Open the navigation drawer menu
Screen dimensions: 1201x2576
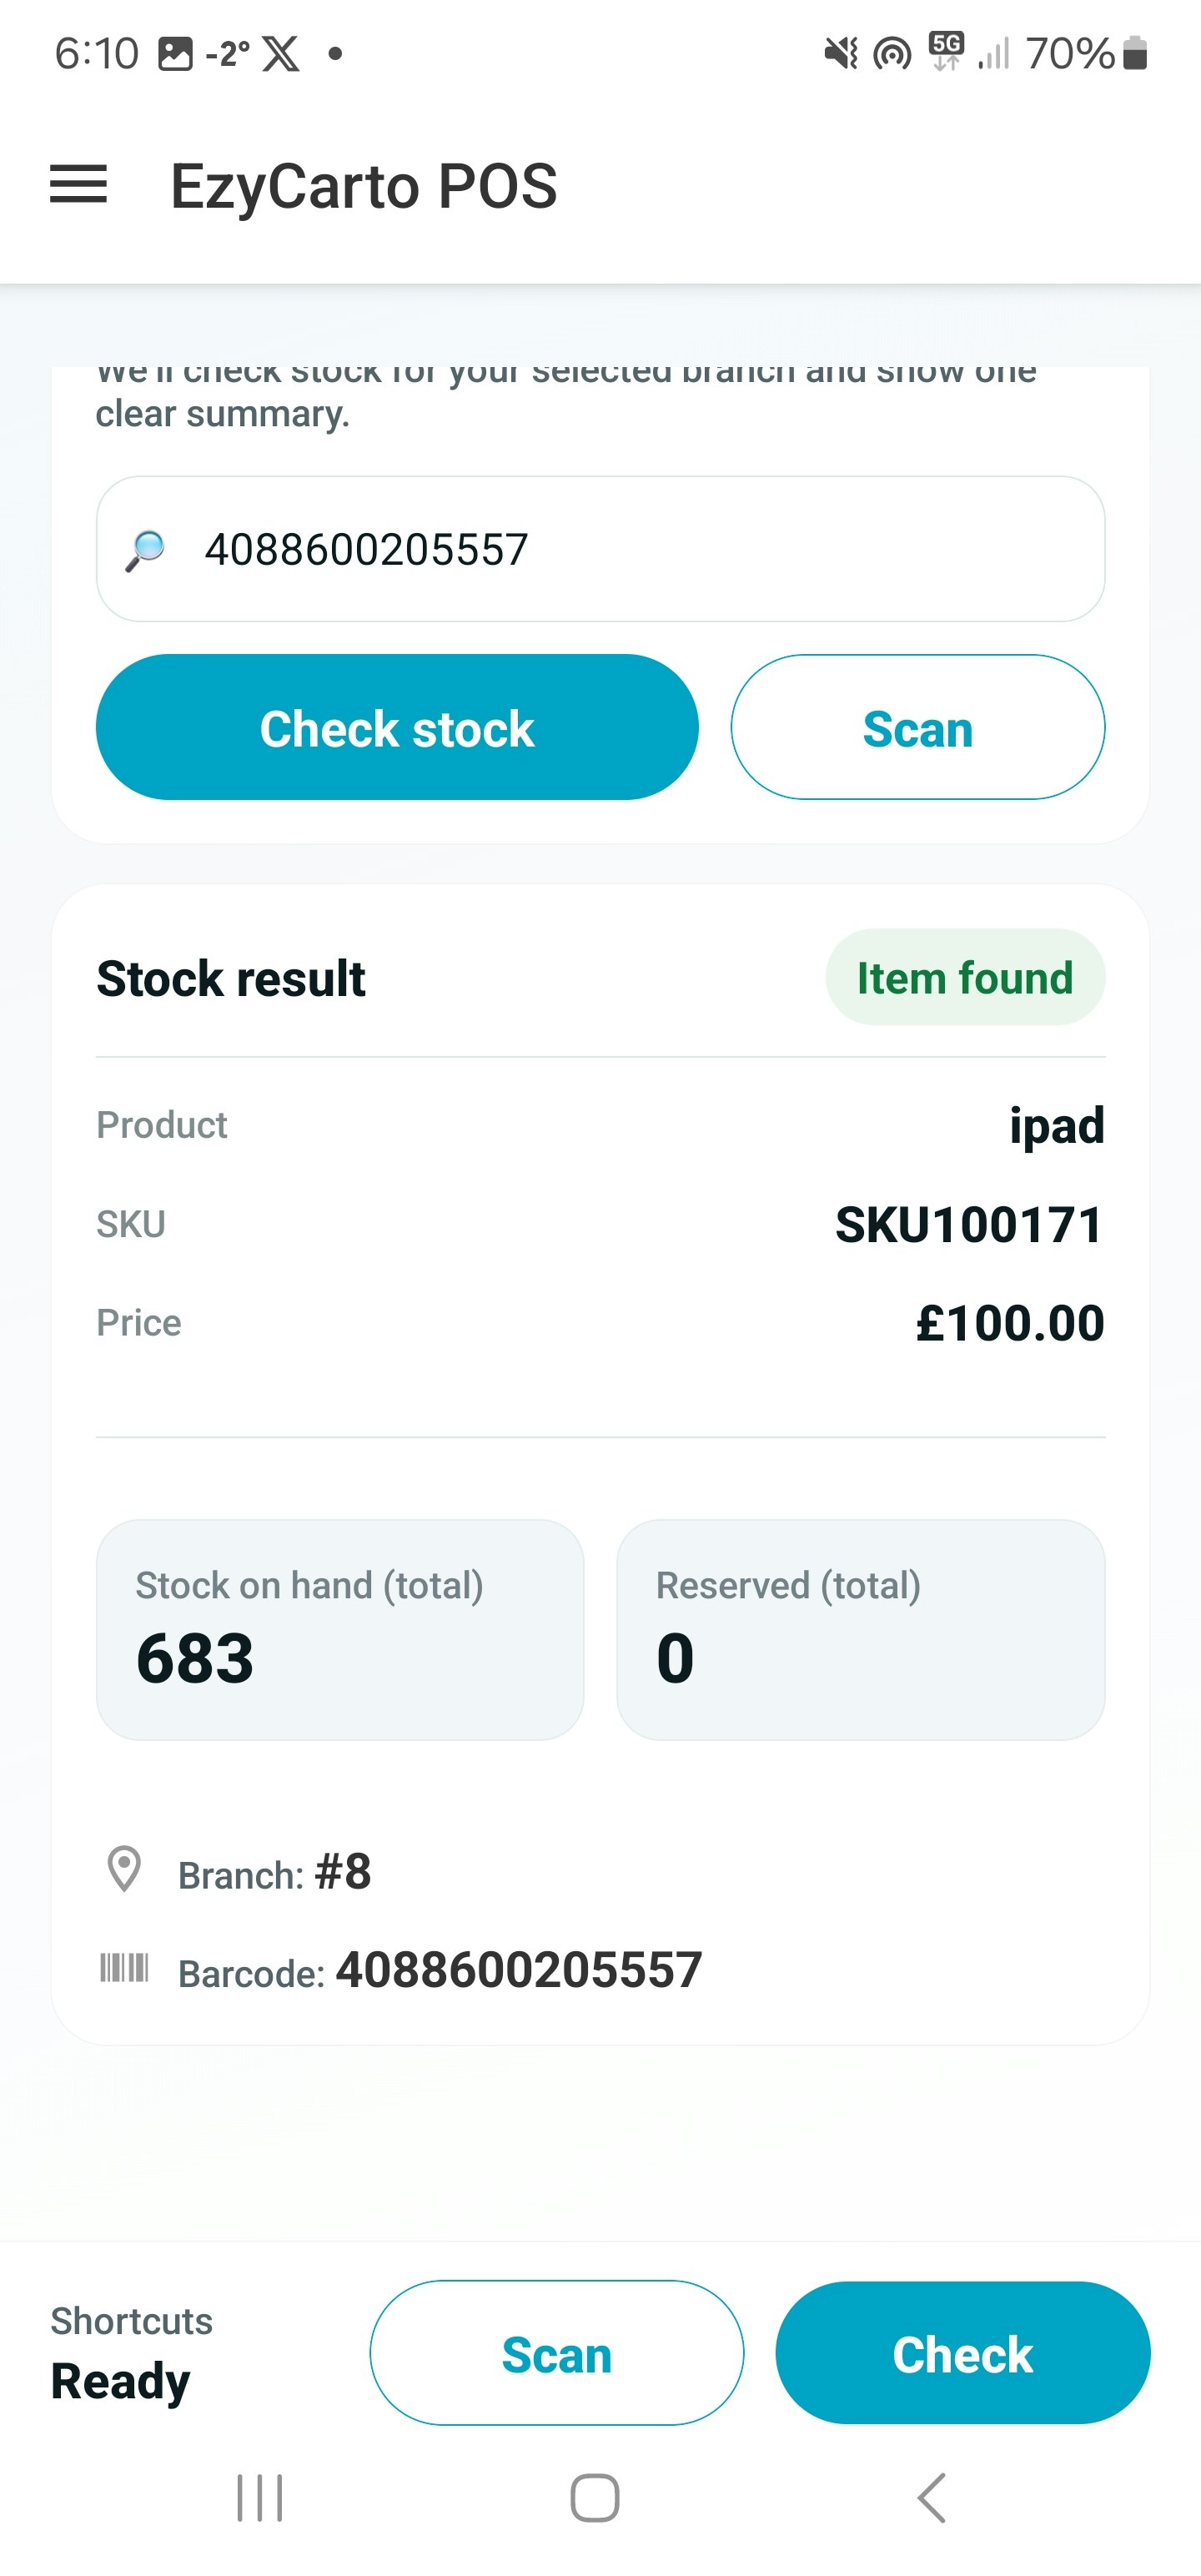click(78, 184)
